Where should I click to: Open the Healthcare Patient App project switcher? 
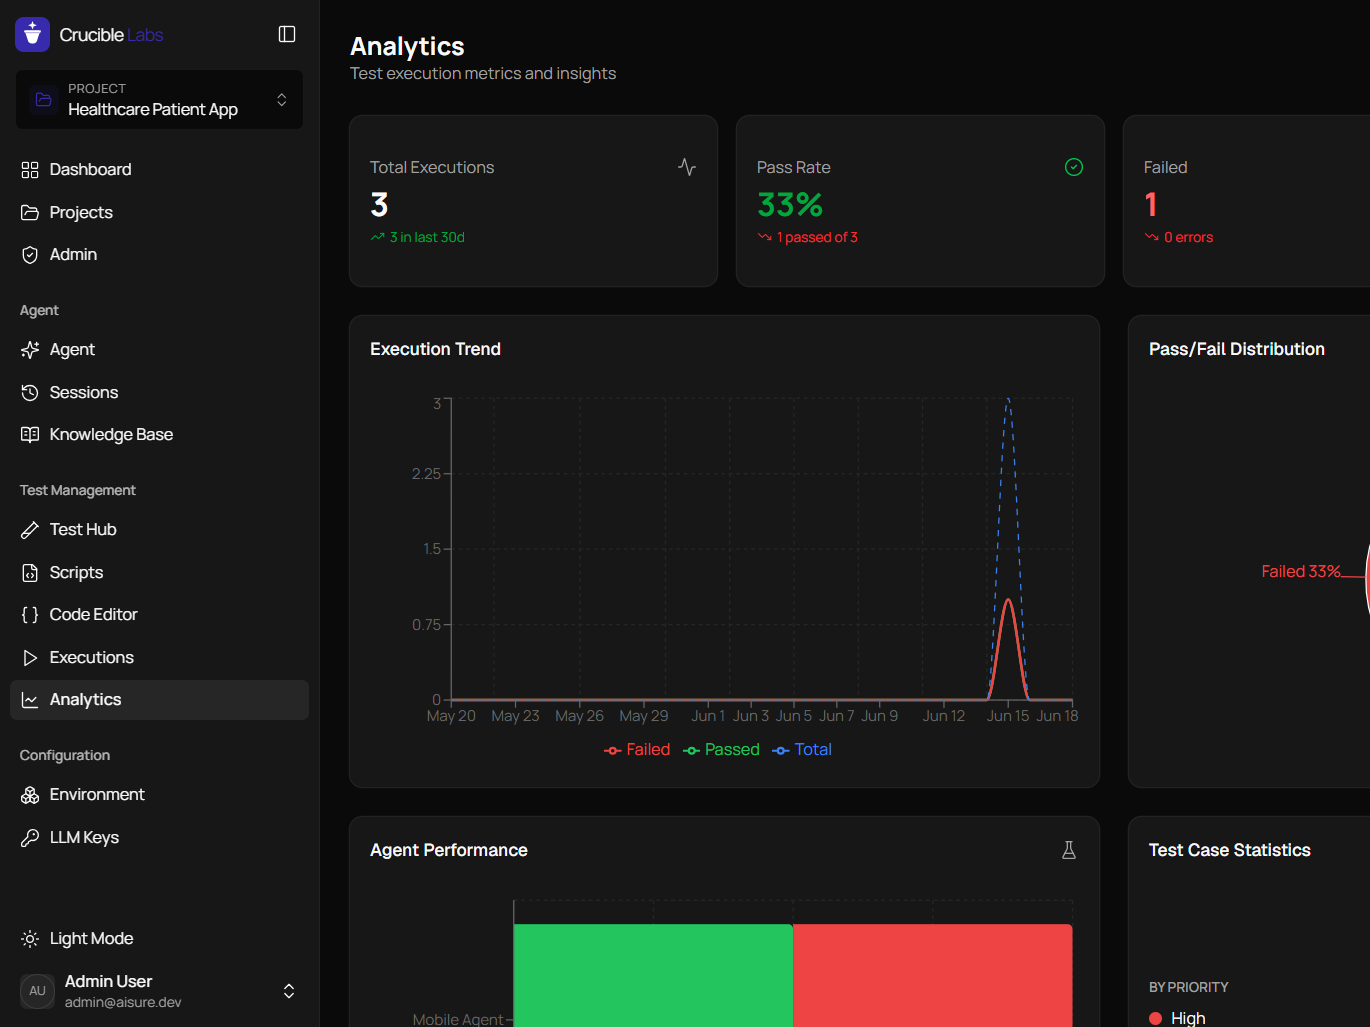(159, 99)
